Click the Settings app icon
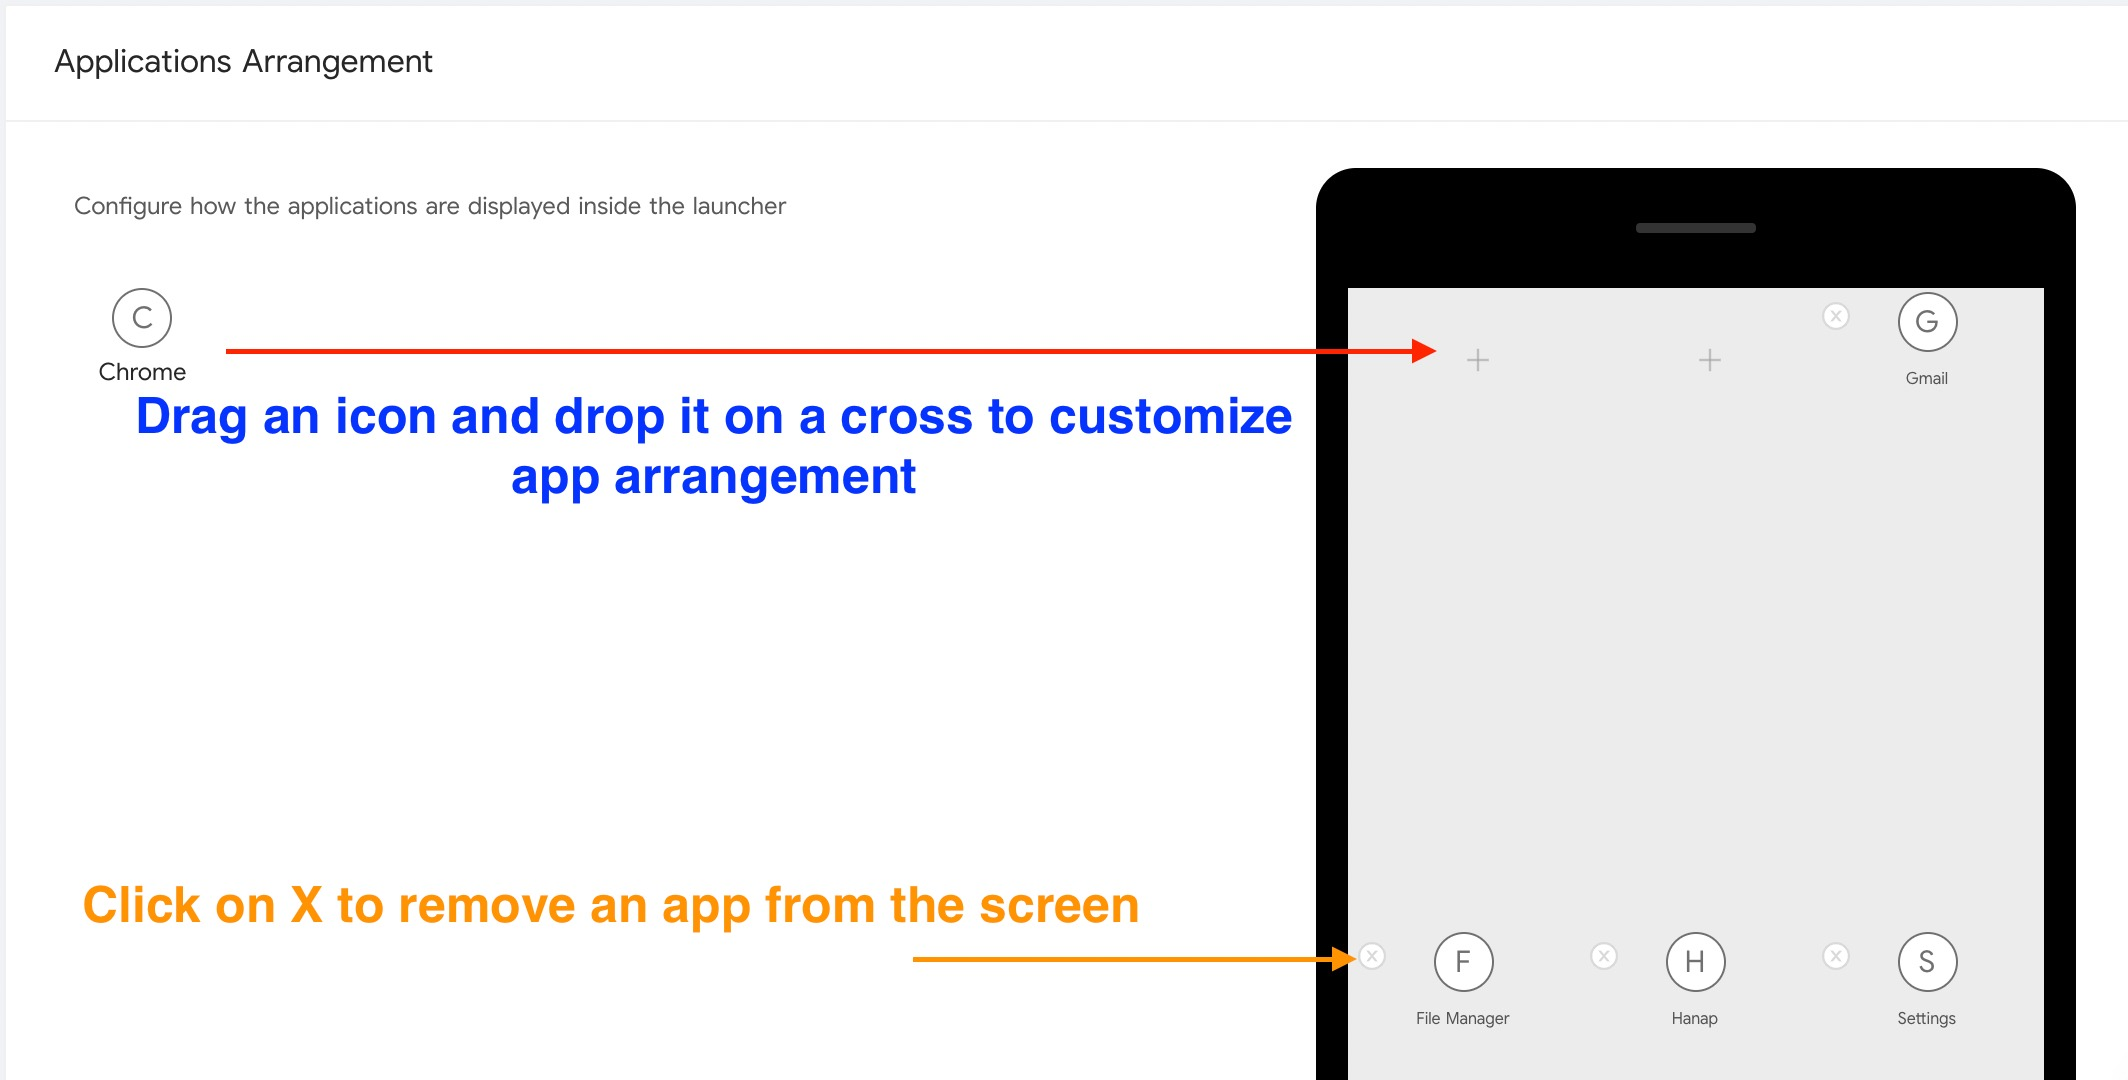The width and height of the screenshot is (2128, 1080). (1927, 962)
